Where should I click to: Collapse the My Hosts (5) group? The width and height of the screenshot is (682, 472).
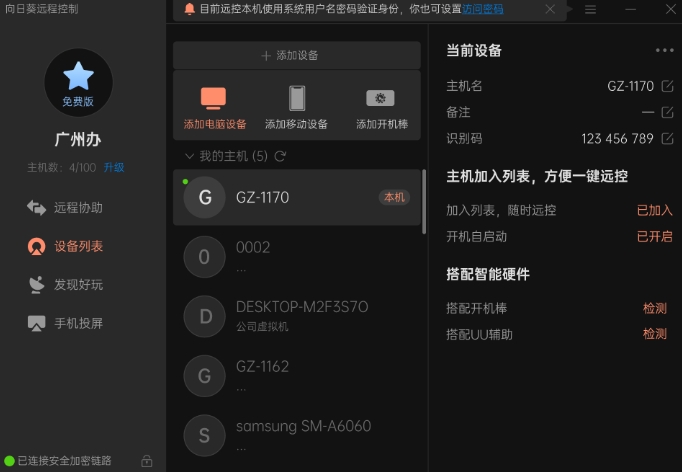189,156
